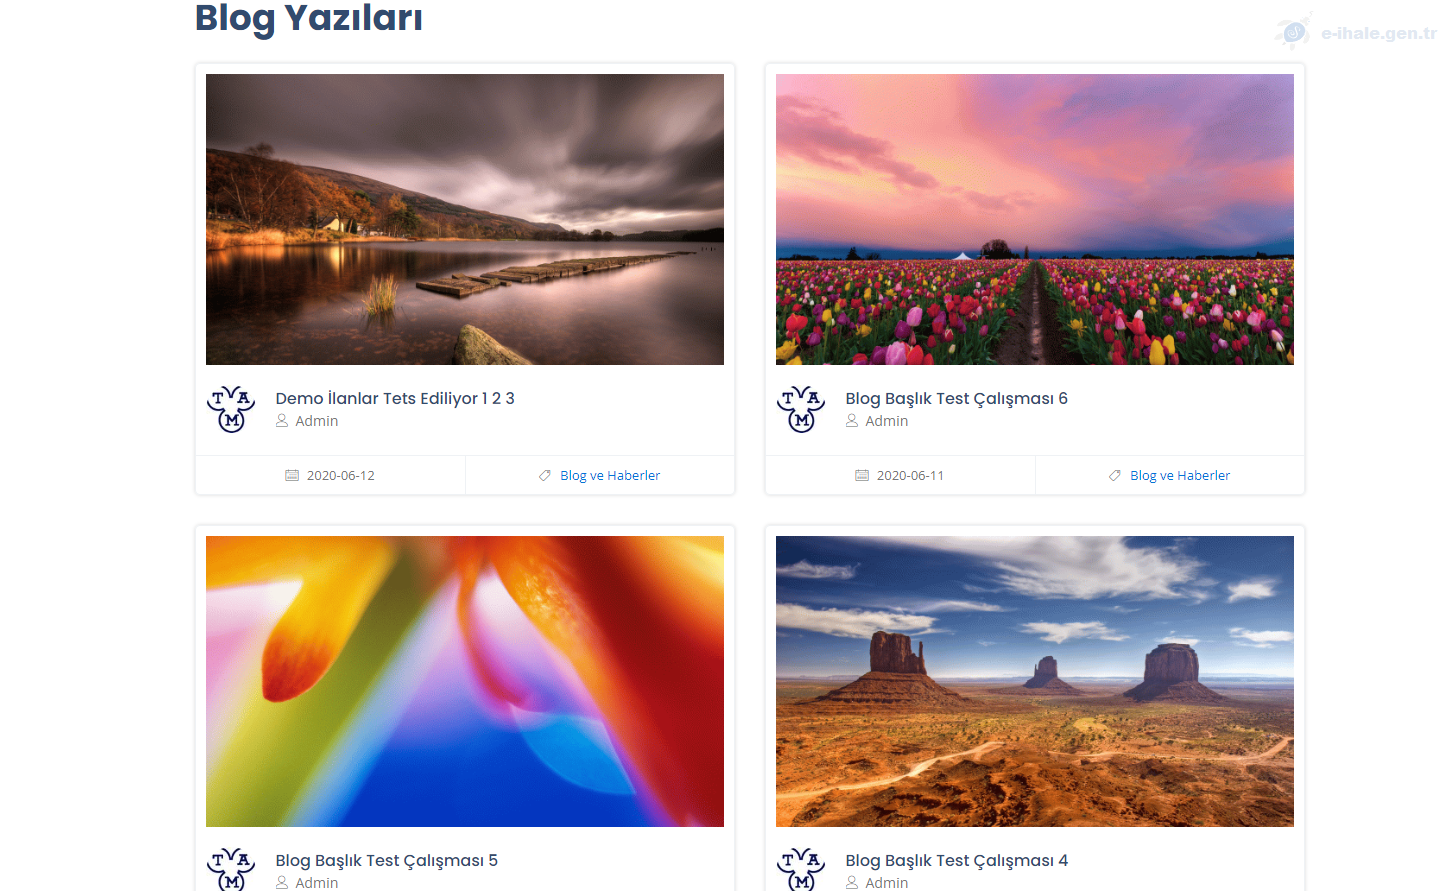
Task: Open post Blog Başlık Test Çalışması 6
Action: 957,398
